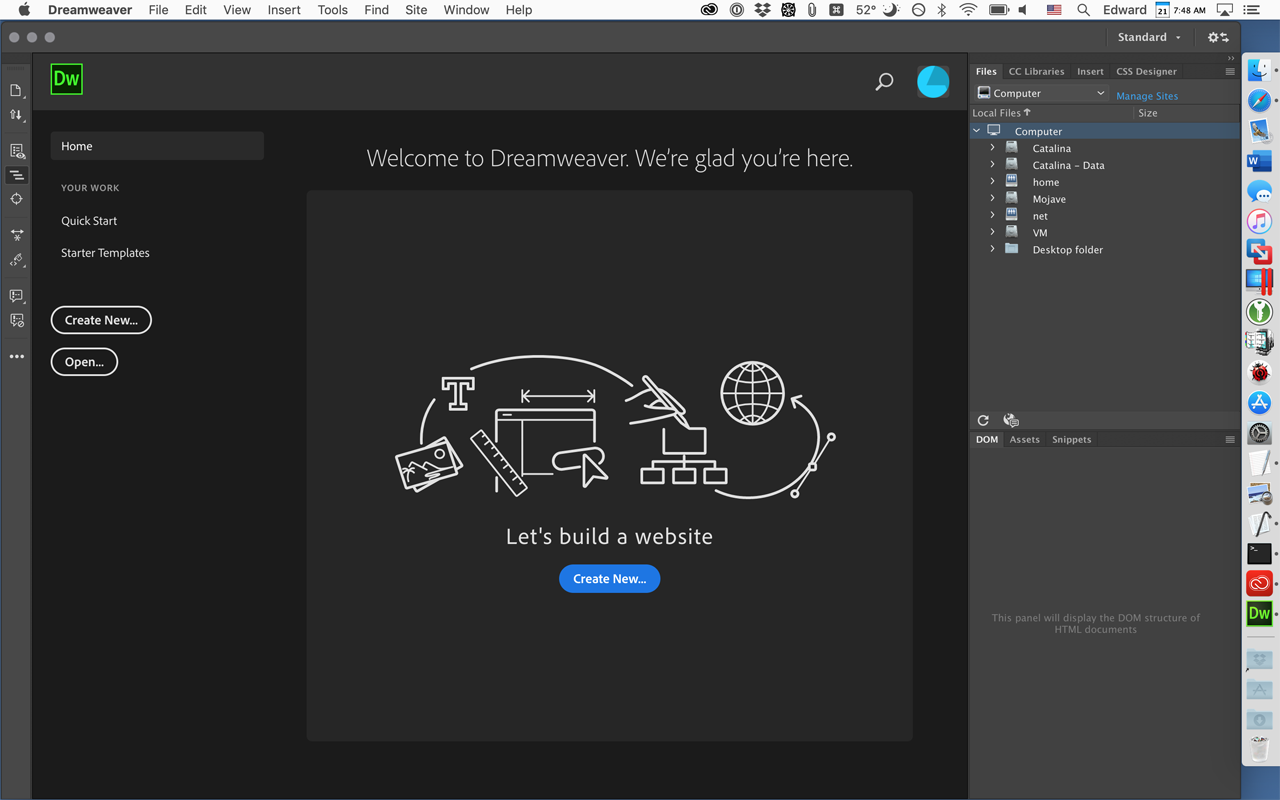Collapse panels using double-arrow icon

(x=1231, y=58)
